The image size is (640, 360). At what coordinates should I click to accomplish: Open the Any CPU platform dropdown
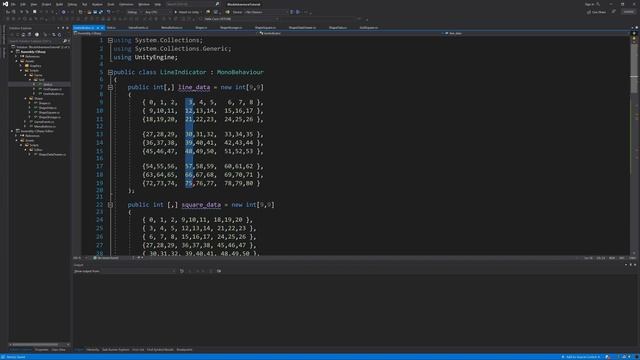(157, 12)
